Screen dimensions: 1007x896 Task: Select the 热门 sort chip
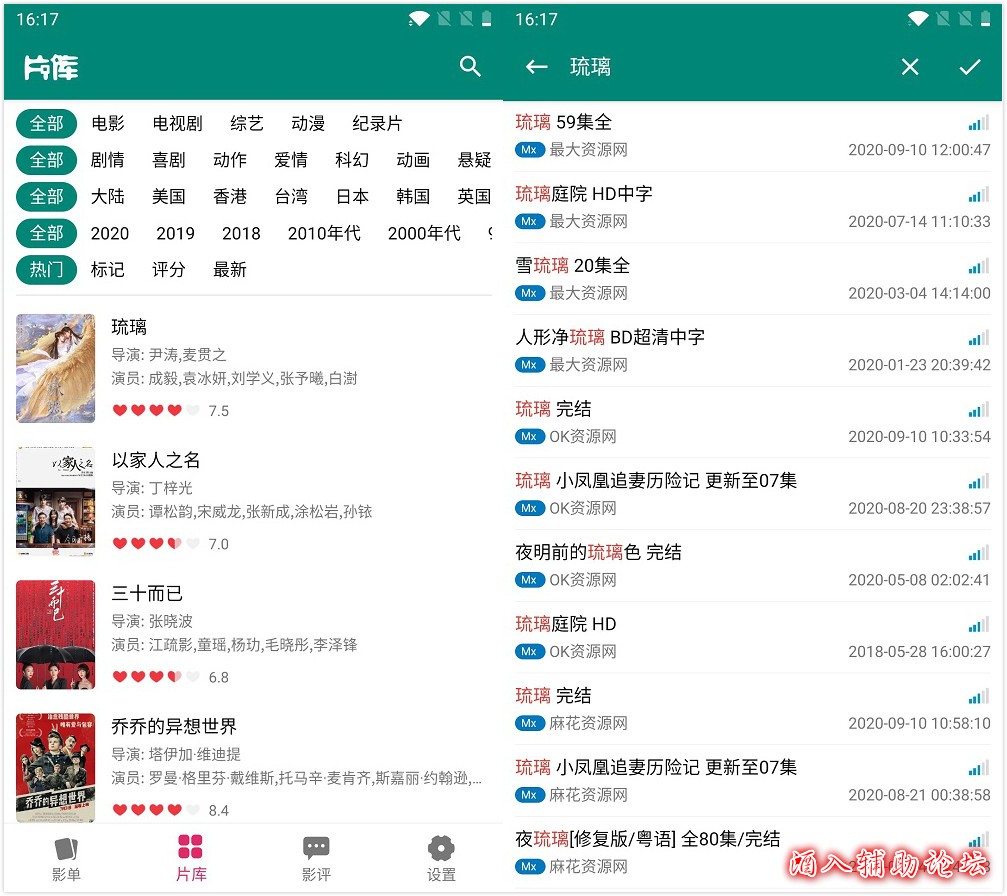pos(46,270)
